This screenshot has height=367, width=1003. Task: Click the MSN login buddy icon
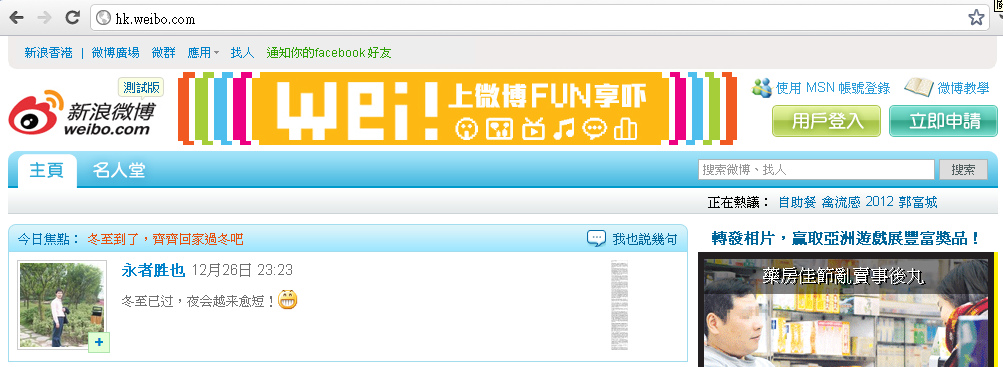(761, 88)
